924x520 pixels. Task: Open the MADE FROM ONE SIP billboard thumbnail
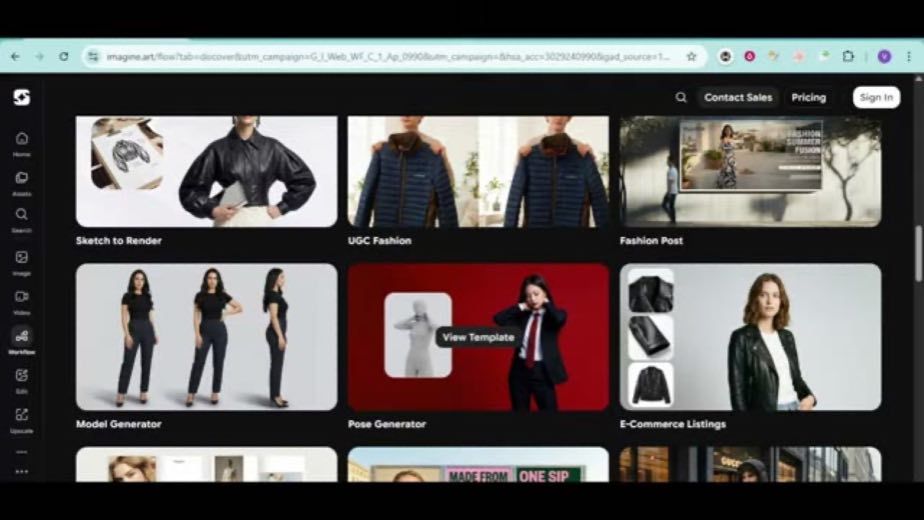478,465
